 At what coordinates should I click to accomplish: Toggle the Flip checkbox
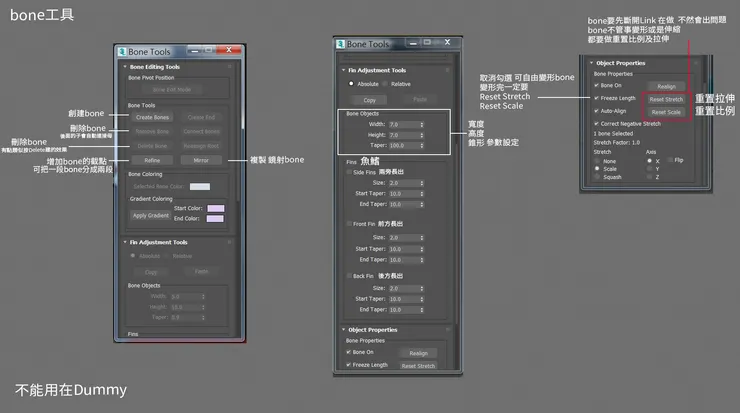670,160
